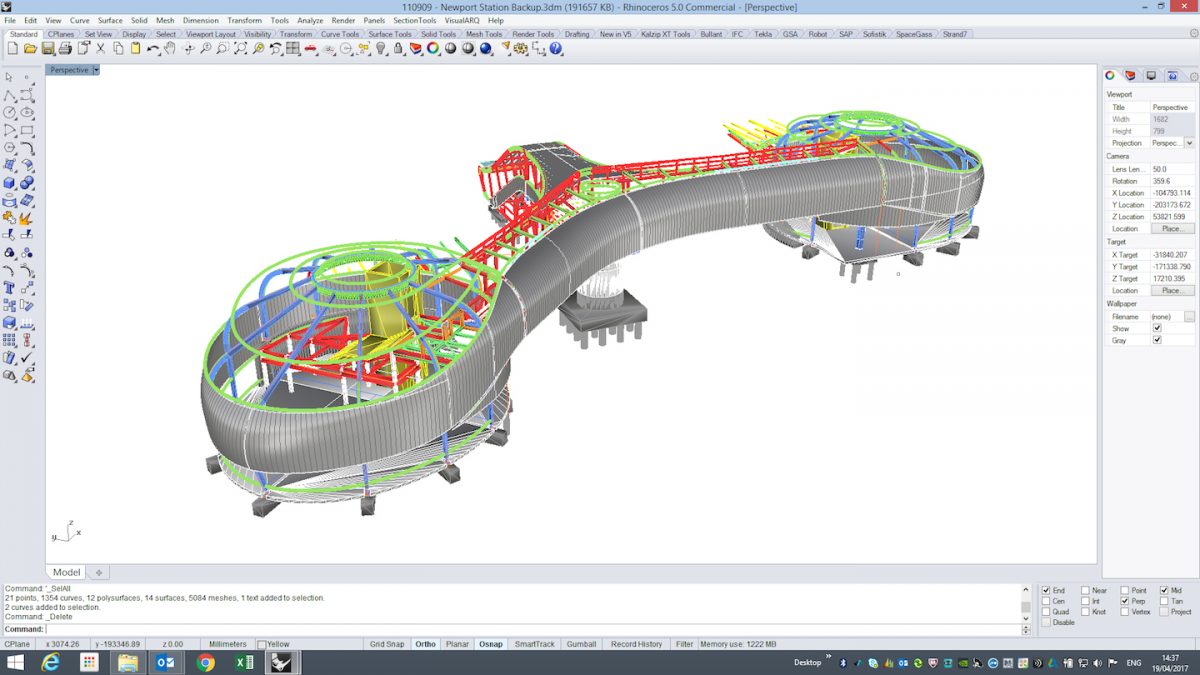Open the Analyze menu
The image size is (1200, 675).
(x=310, y=20)
